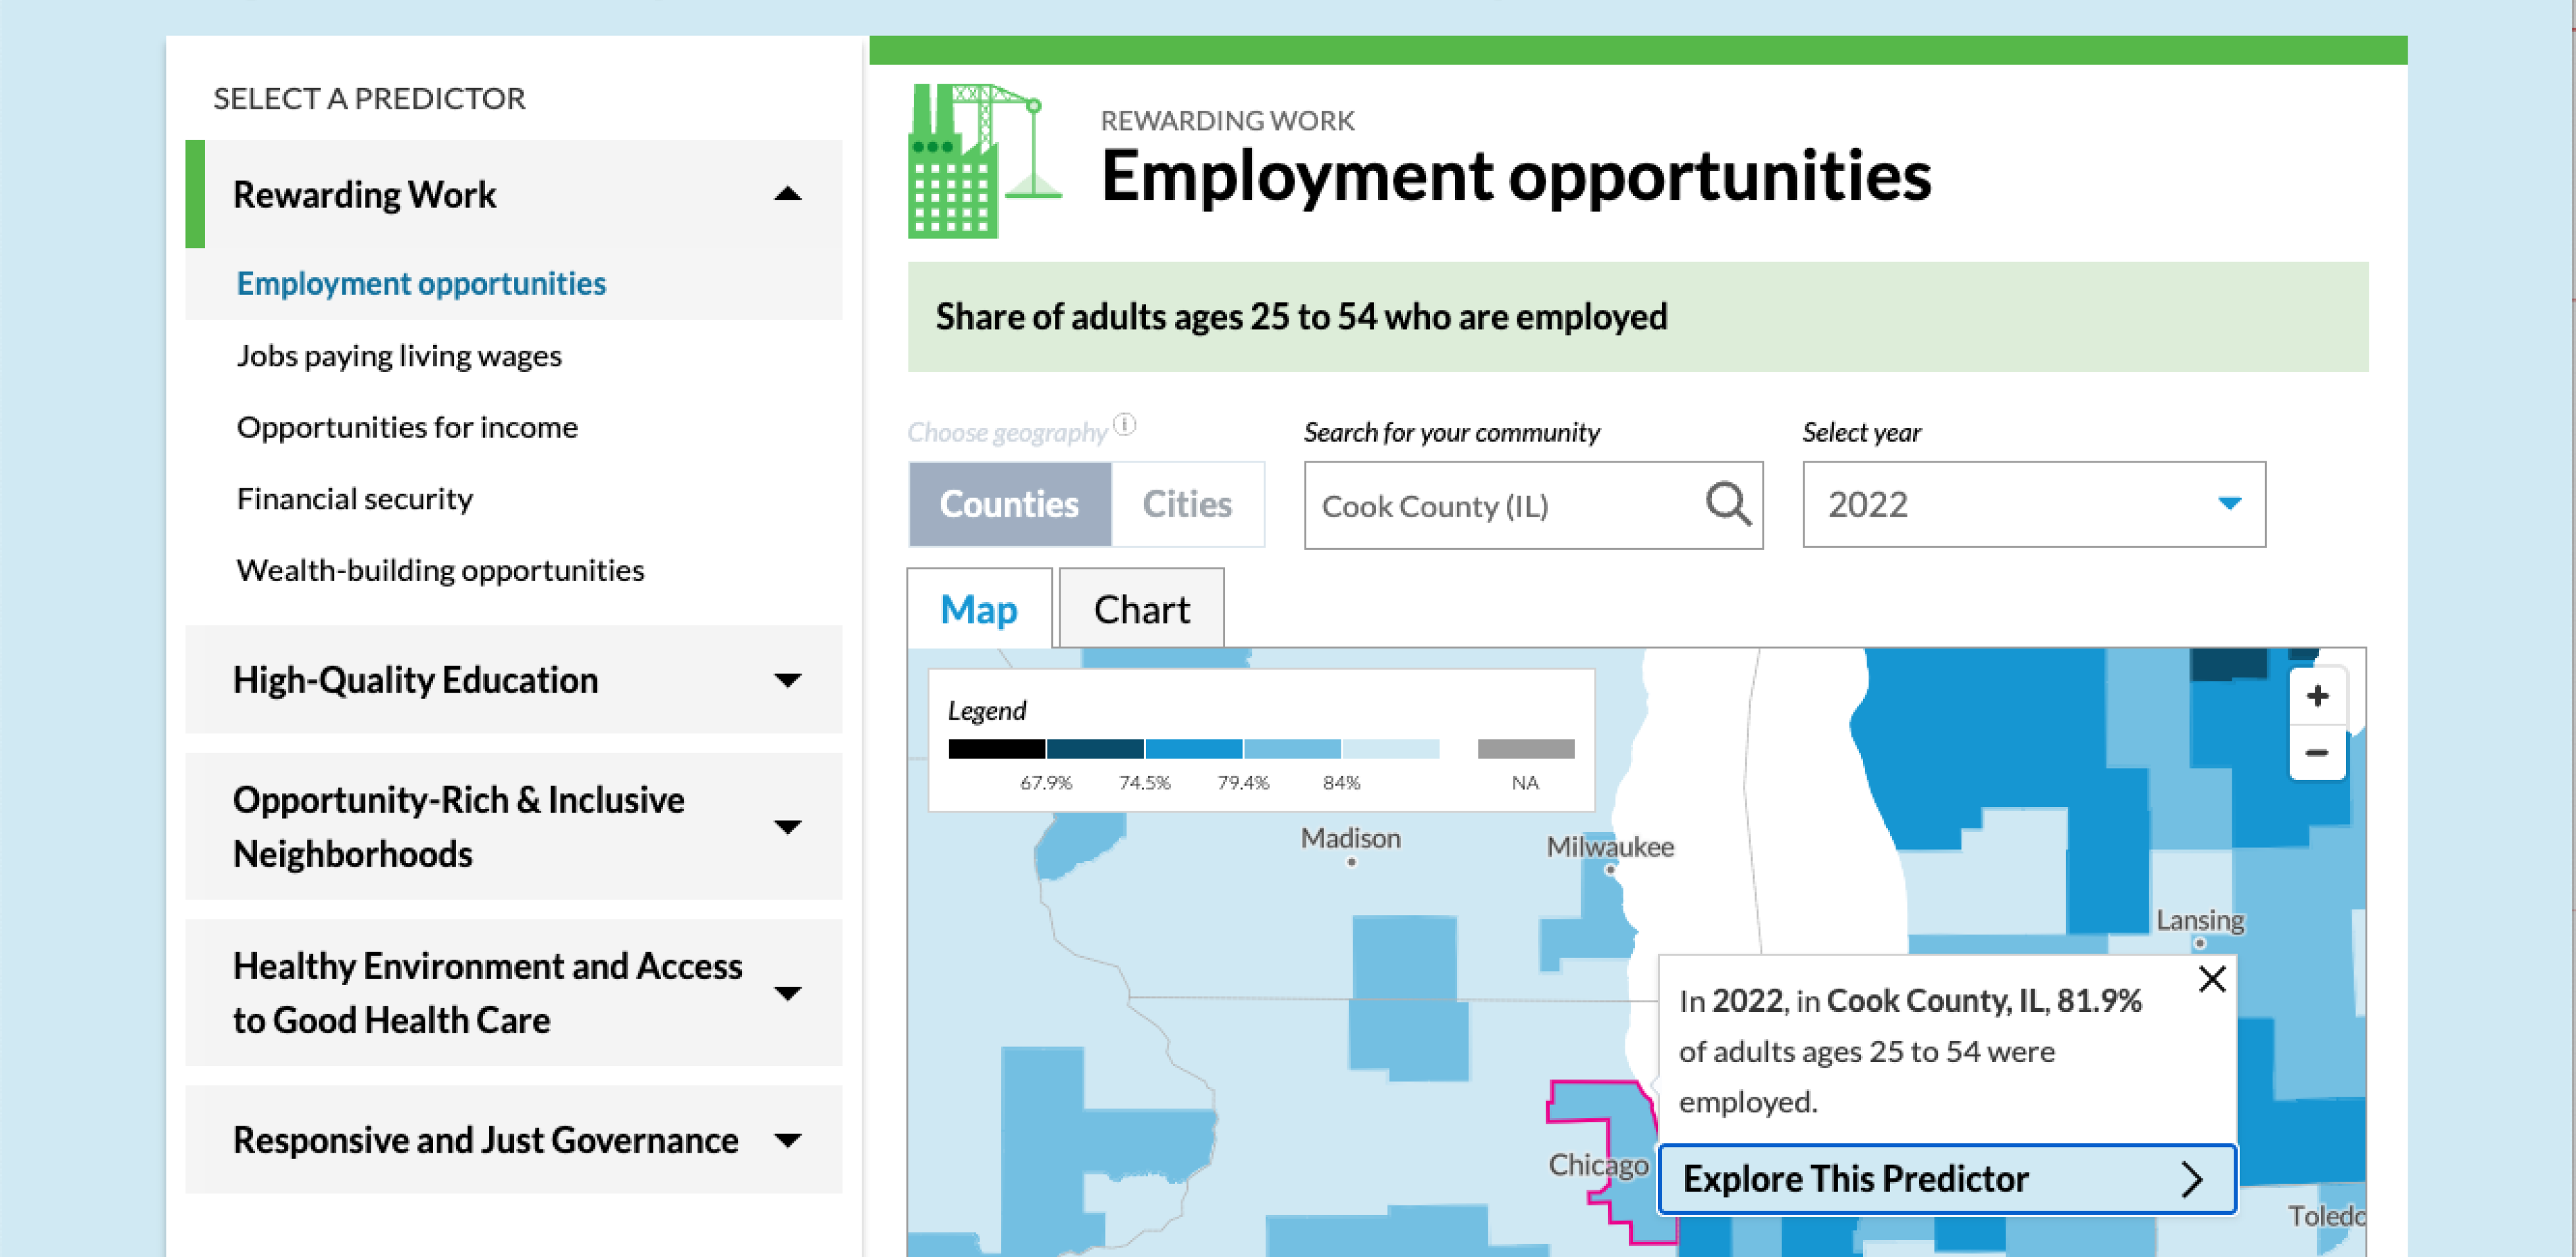Click the dark-navy legend swatch 67.9% to 74.5%
2576x1257 pixels.
click(1094, 748)
